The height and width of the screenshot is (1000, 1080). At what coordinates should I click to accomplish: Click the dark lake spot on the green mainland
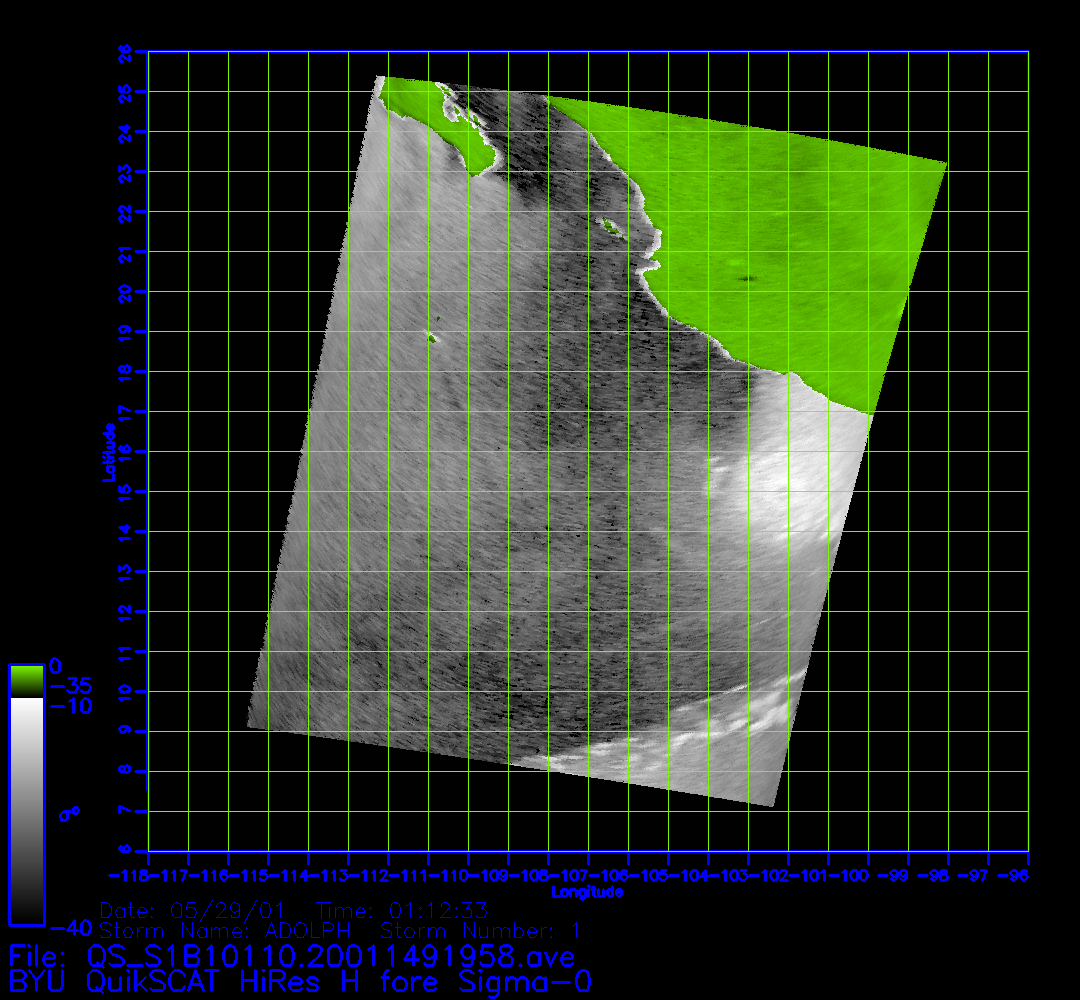746,279
